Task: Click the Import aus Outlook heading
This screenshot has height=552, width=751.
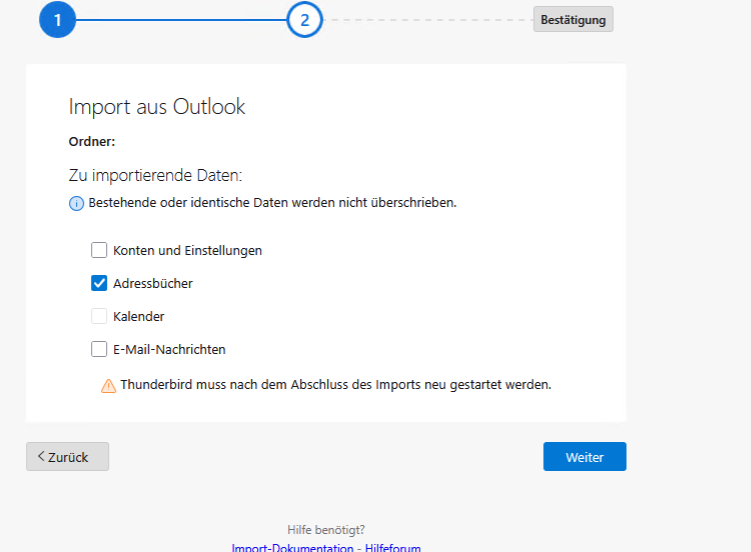Action: pos(156,106)
